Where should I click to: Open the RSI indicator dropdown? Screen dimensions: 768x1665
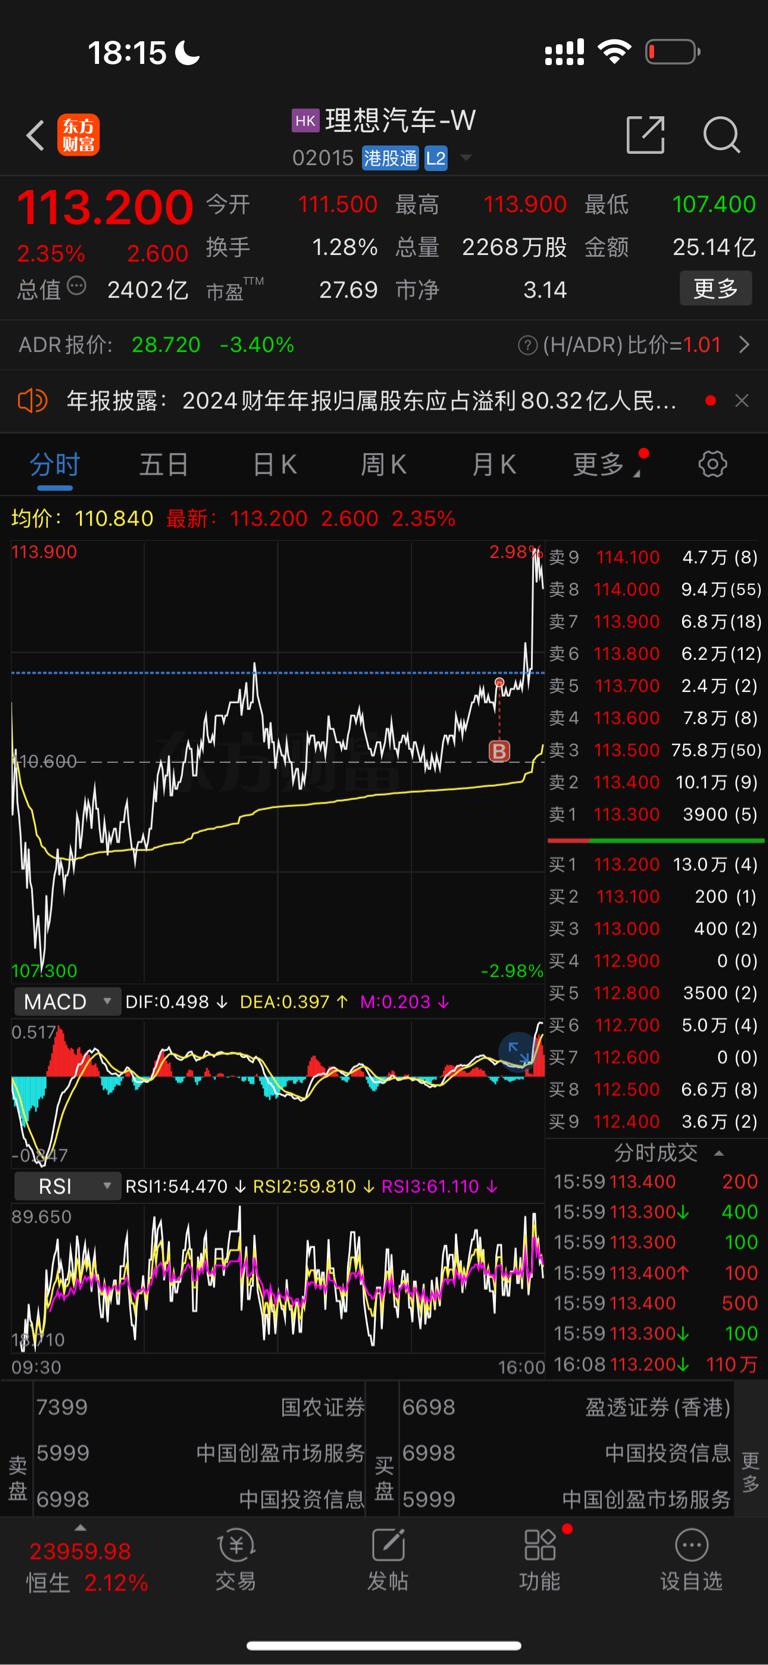point(67,1186)
